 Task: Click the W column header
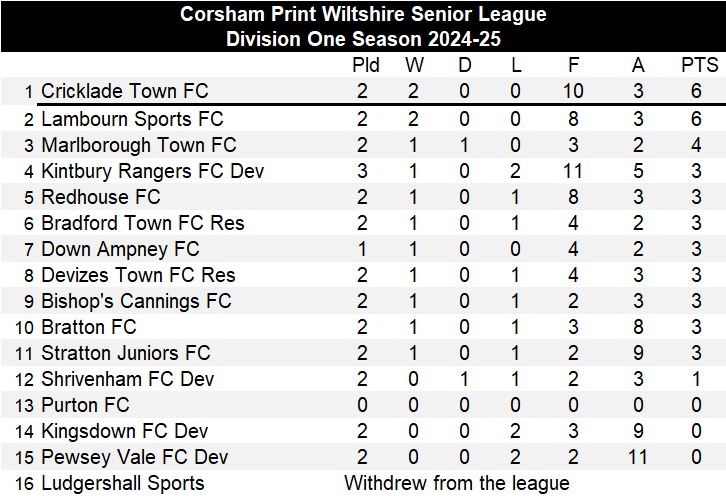point(414,65)
